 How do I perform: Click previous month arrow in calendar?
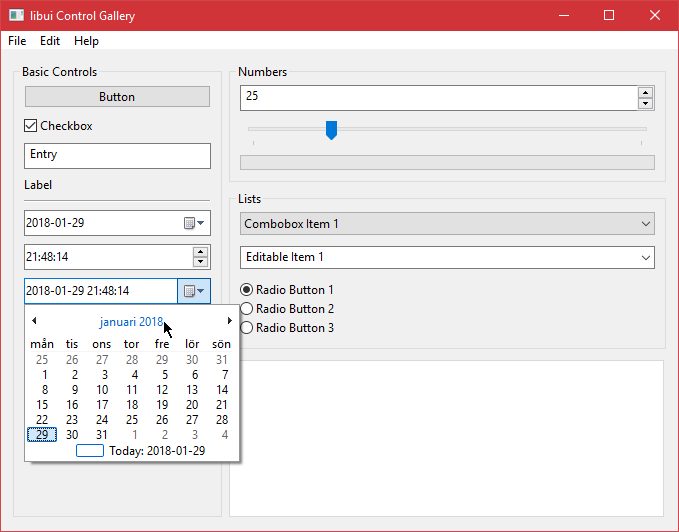pyautogui.click(x=34, y=321)
